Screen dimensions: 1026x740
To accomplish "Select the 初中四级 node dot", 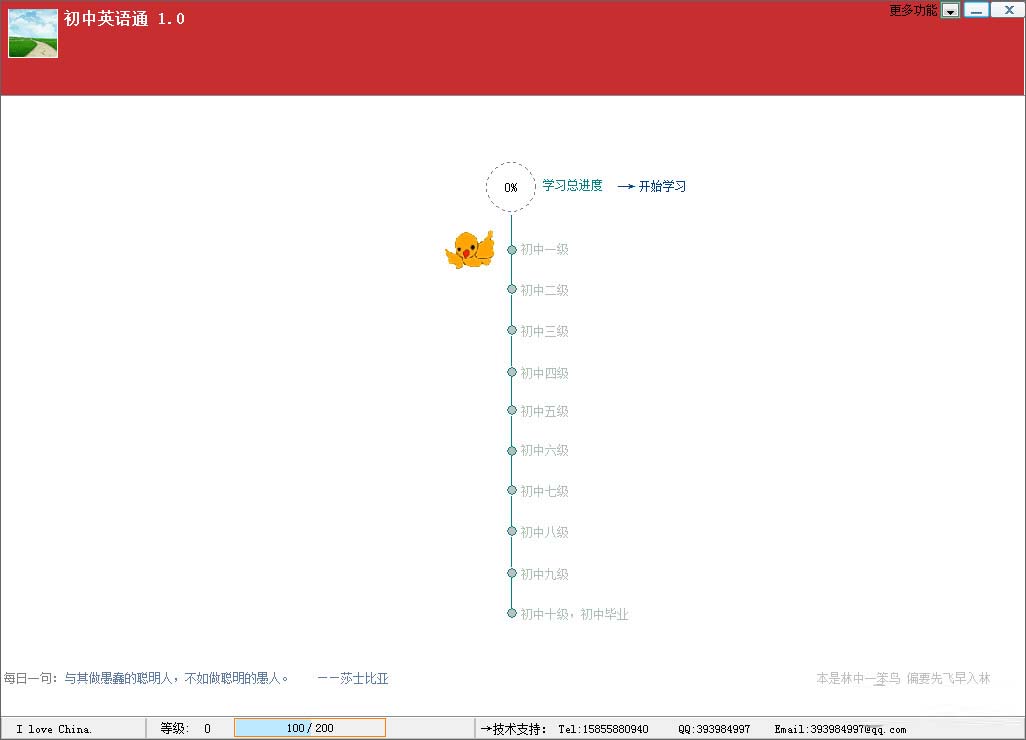I will click(512, 372).
